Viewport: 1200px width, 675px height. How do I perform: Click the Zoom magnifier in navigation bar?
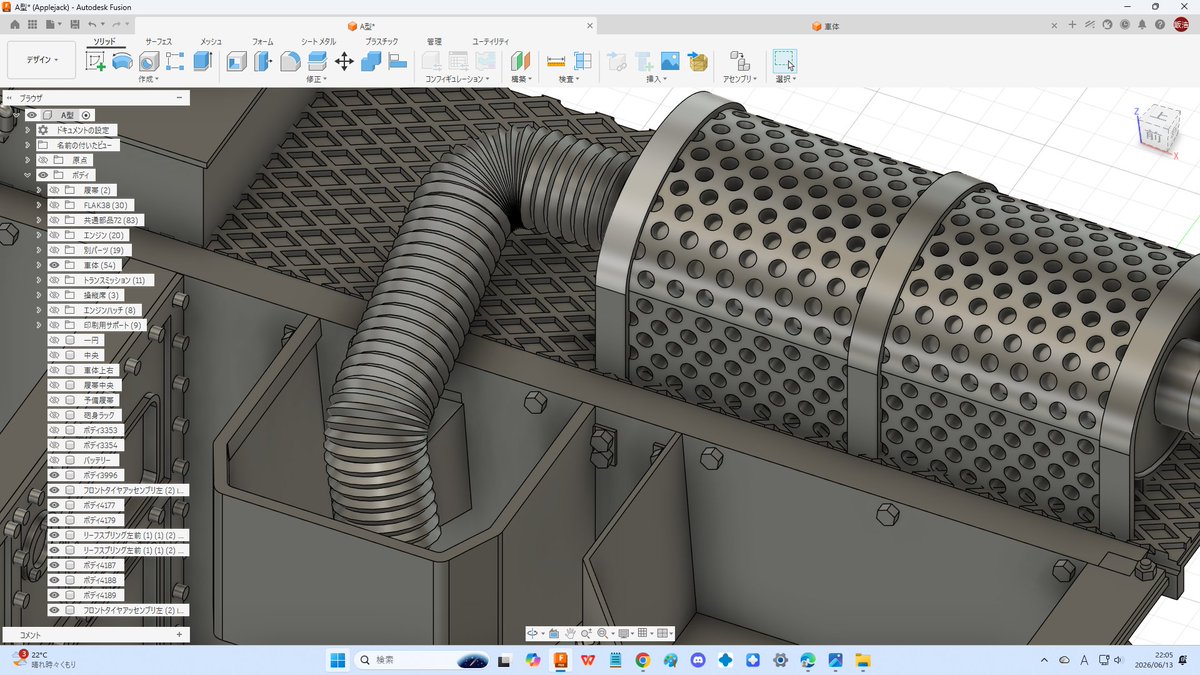pos(586,633)
